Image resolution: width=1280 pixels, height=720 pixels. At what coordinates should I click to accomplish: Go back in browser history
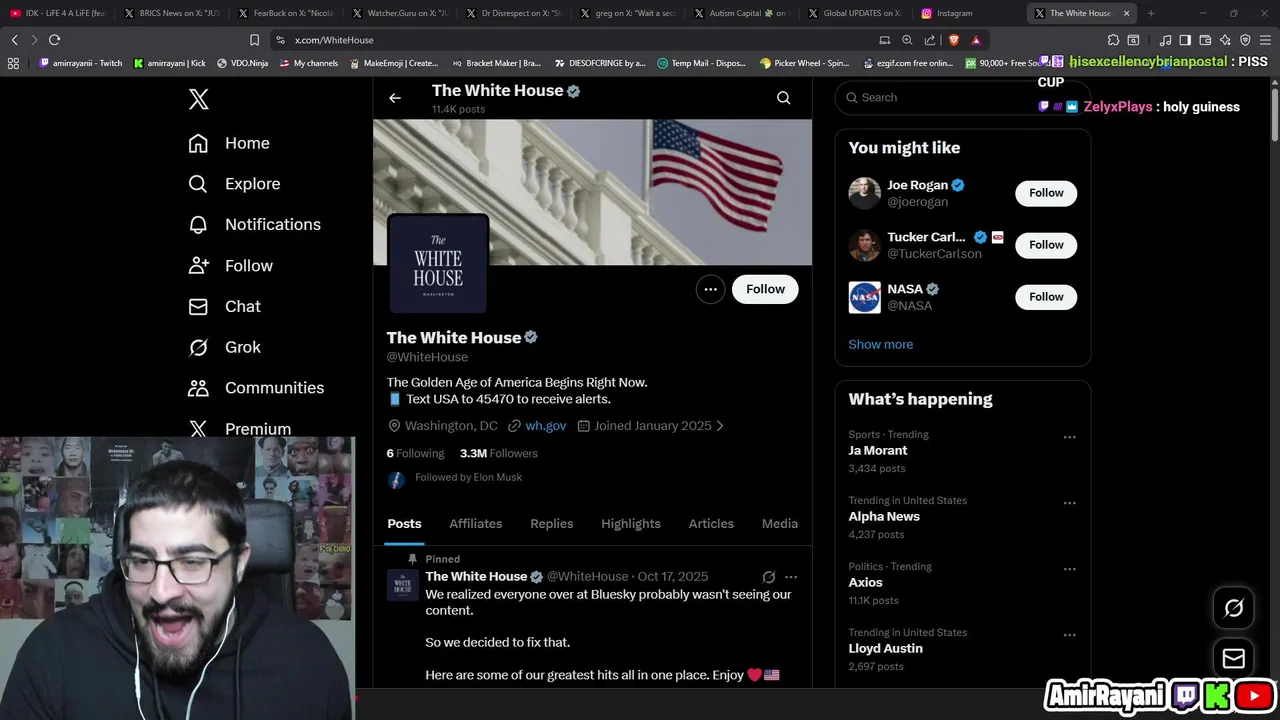[x=14, y=40]
